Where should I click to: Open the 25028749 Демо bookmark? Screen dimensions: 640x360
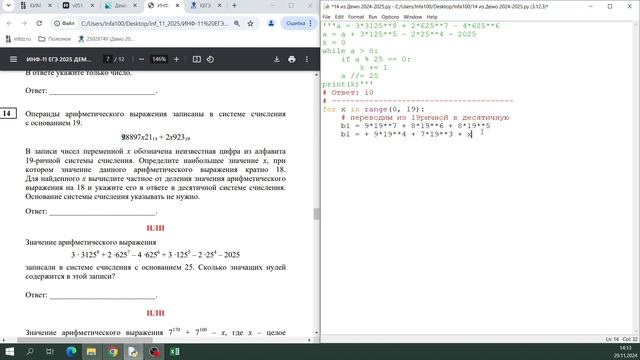[x=106, y=39]
